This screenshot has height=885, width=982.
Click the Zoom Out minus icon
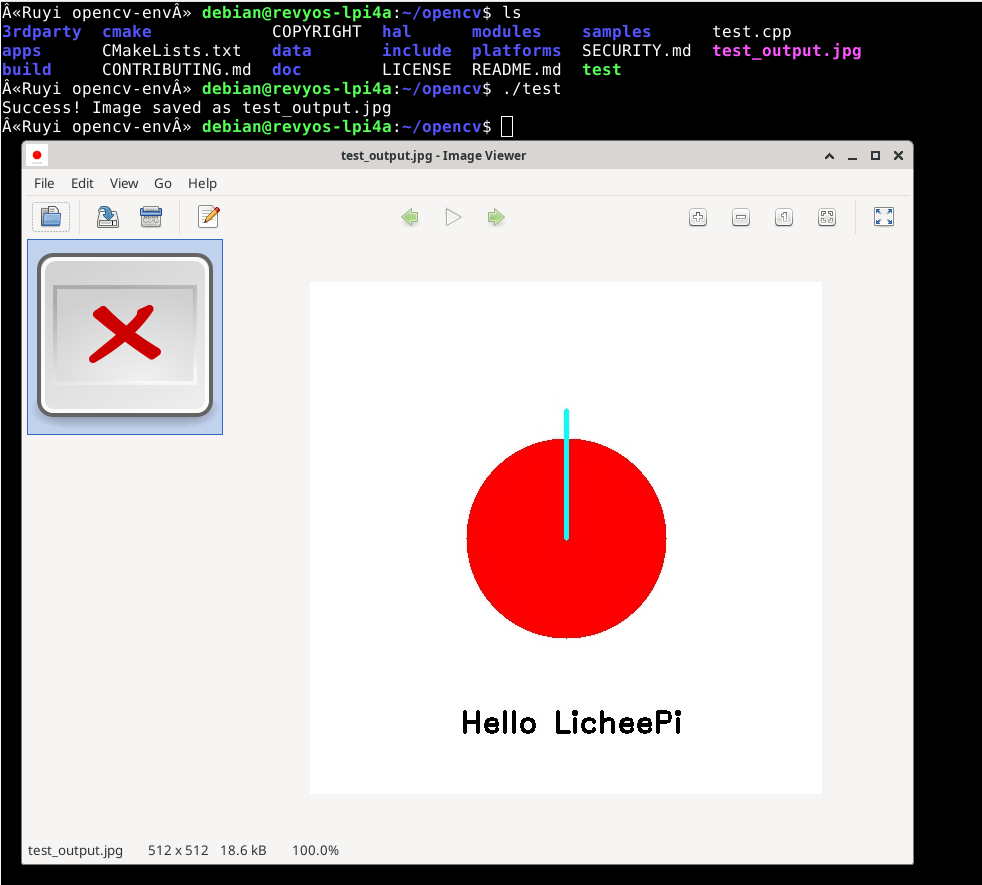click(741, 217)
